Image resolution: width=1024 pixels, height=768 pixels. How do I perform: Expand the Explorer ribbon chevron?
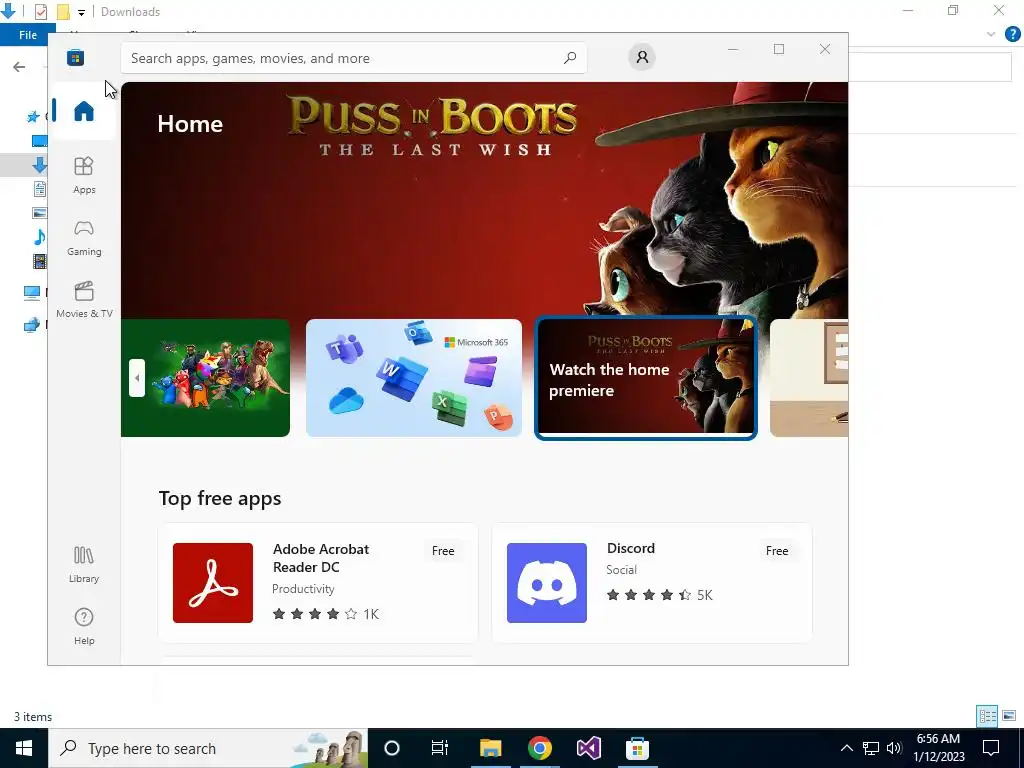pos(991,34)
